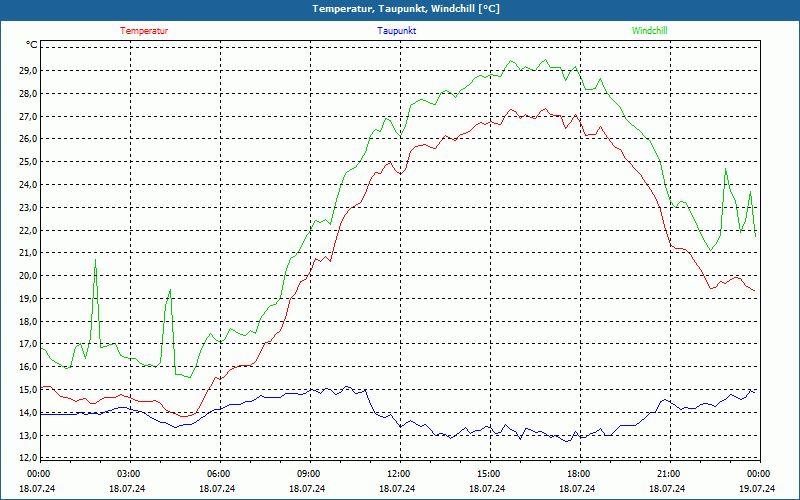Click the 12,0 y-axis value
The image size is (800, 500).
28,457
